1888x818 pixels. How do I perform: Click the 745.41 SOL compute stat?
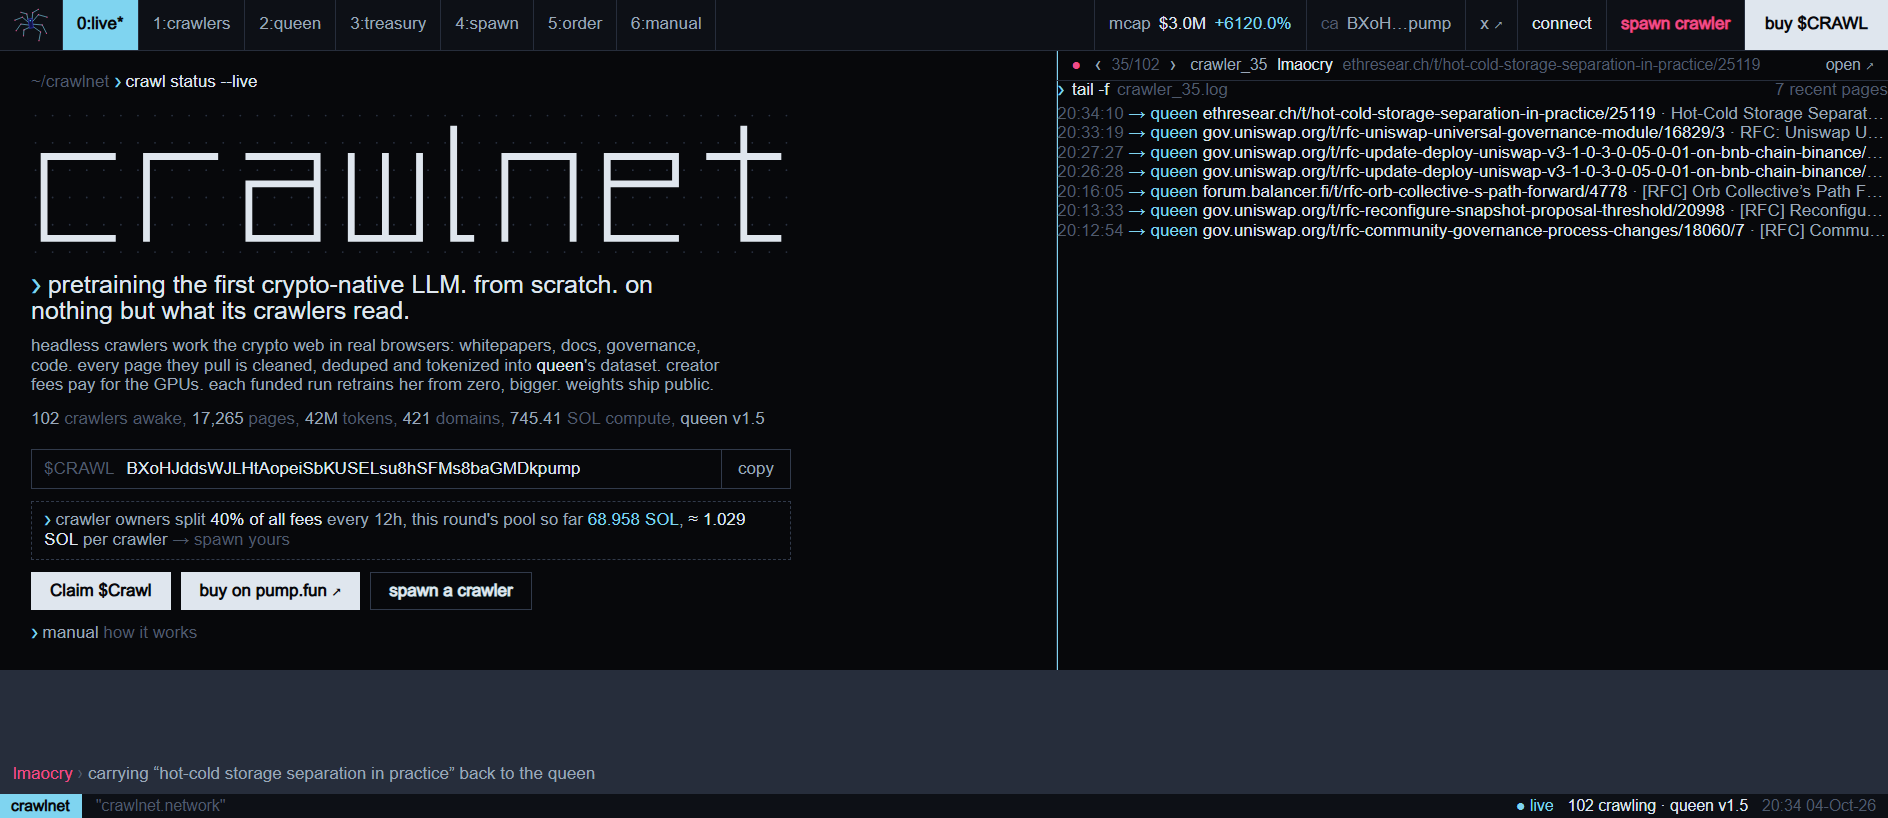590,419
